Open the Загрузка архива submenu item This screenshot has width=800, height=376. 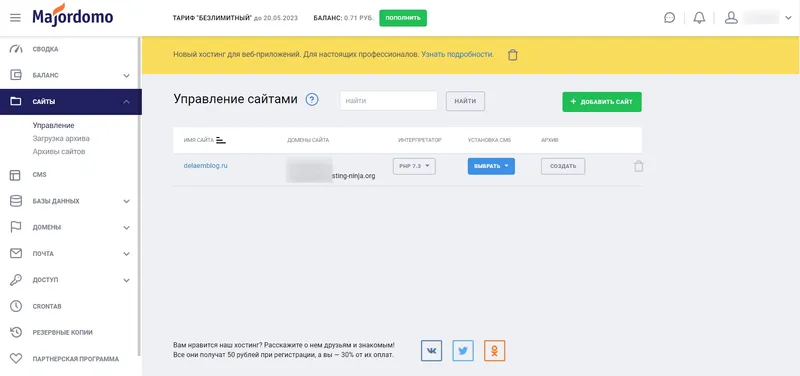click(x=61, y=138)
